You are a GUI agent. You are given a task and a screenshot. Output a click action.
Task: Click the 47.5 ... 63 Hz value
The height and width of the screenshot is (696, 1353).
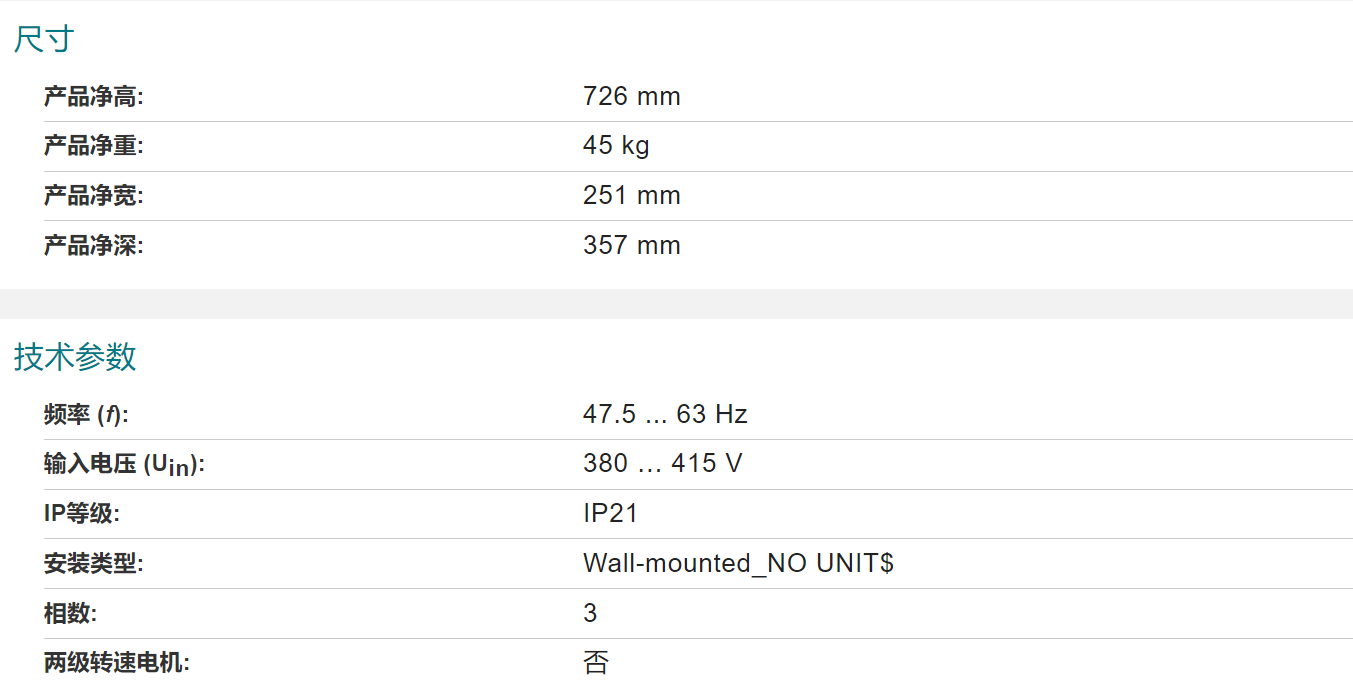[666, 414]
